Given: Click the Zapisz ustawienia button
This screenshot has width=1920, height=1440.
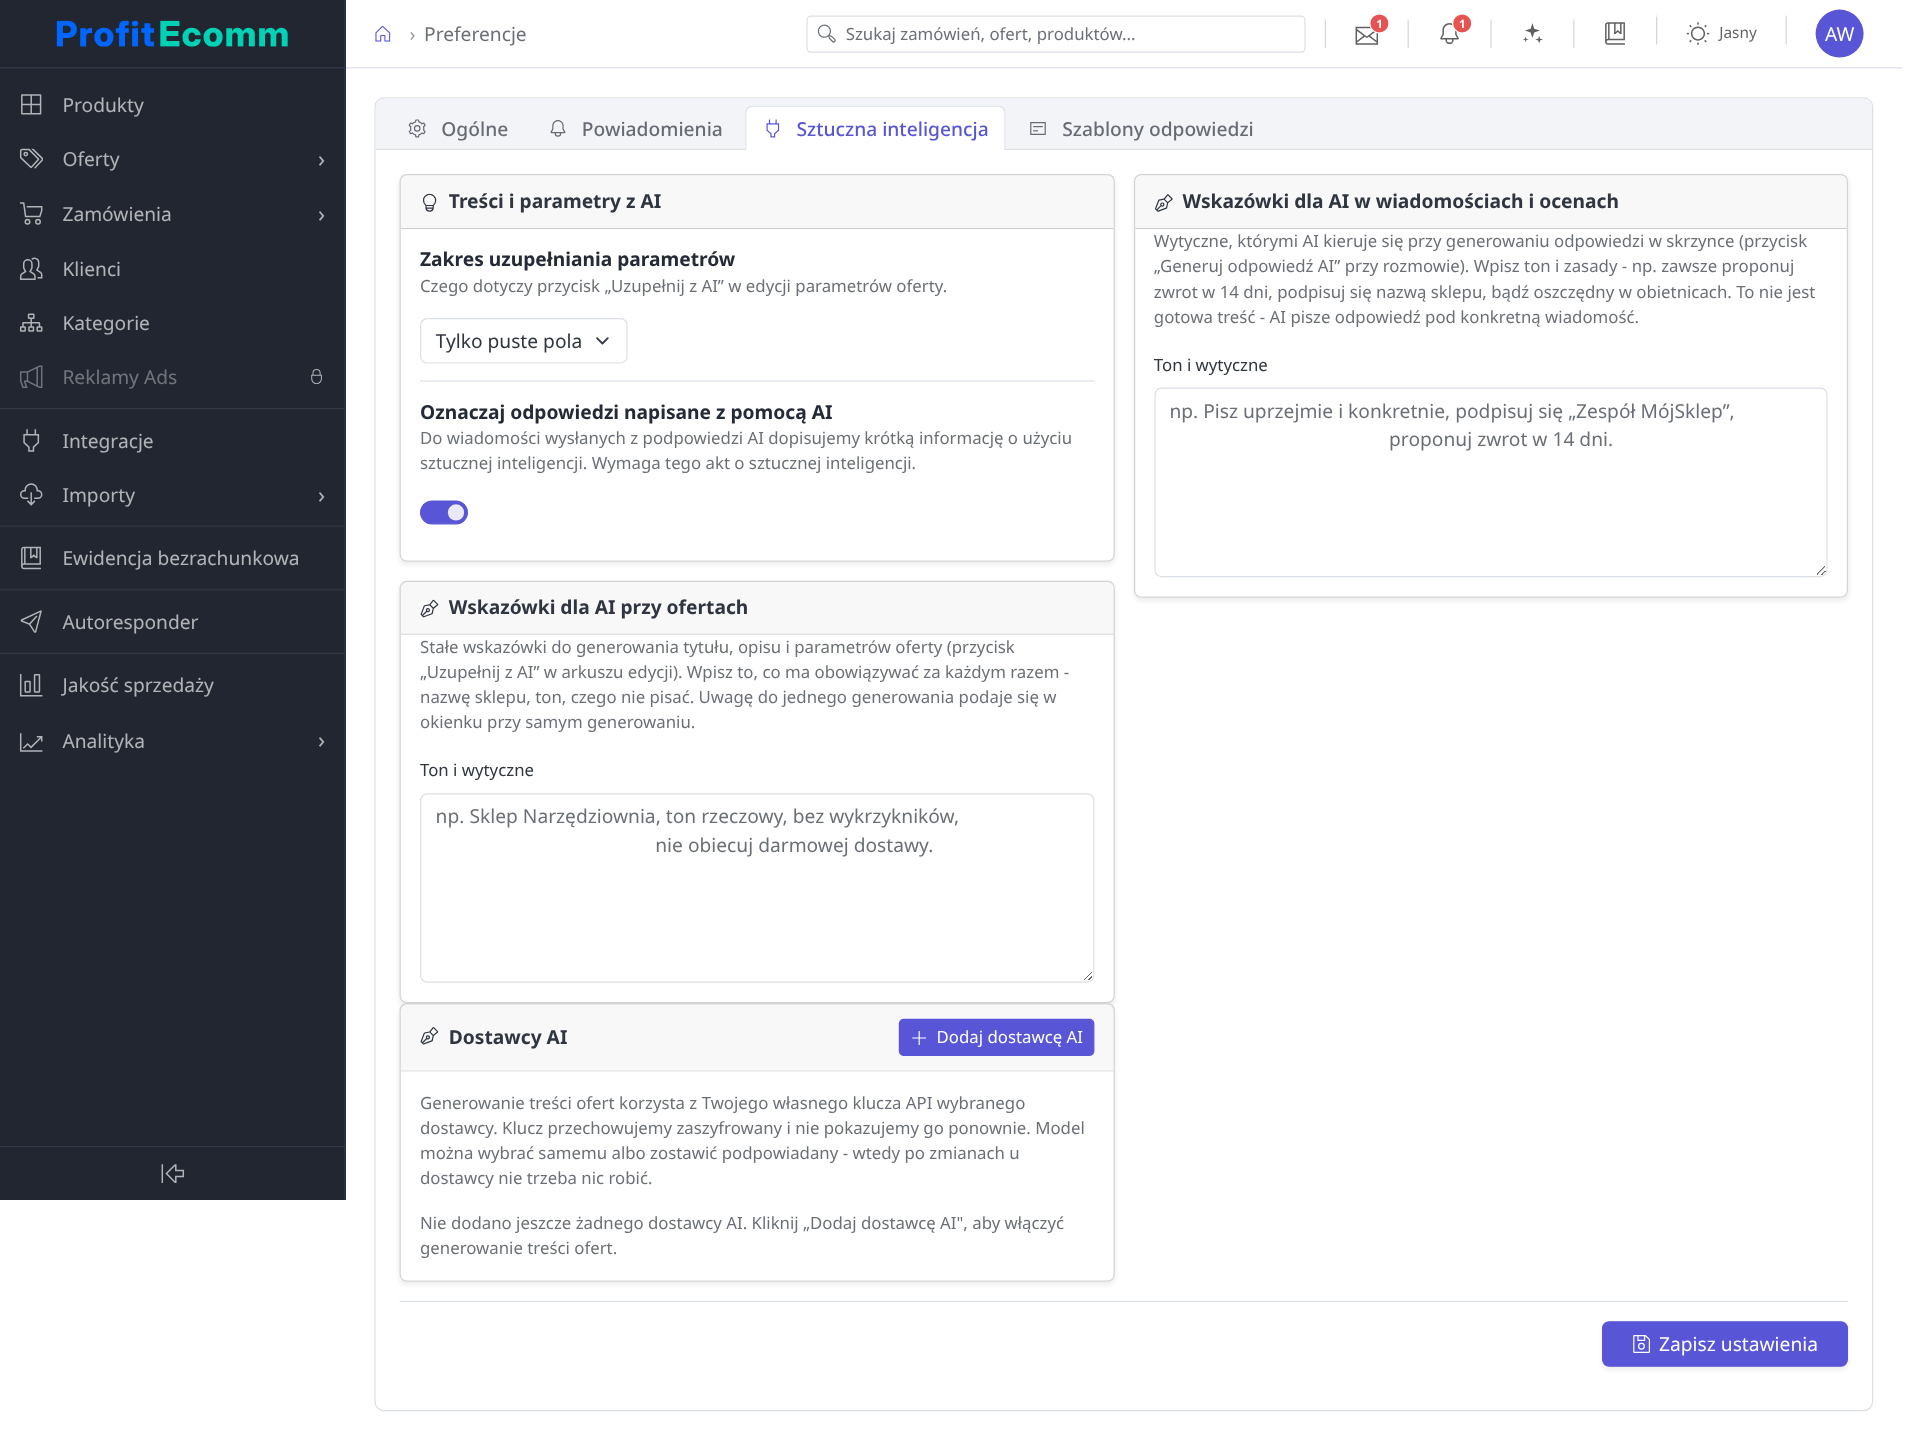Looking at the screenshot, I should (x=1724, y=1345).
